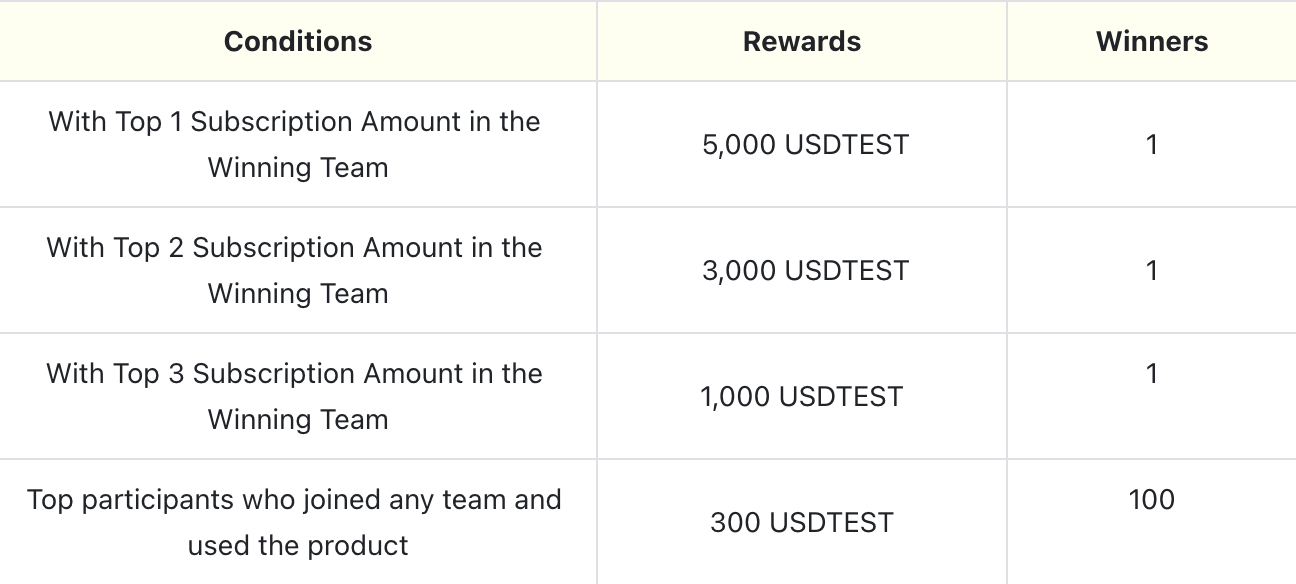Click "Winning Team" text in the Top 2 row
This screenshot has height=584, width=1296.
point(298,294)
